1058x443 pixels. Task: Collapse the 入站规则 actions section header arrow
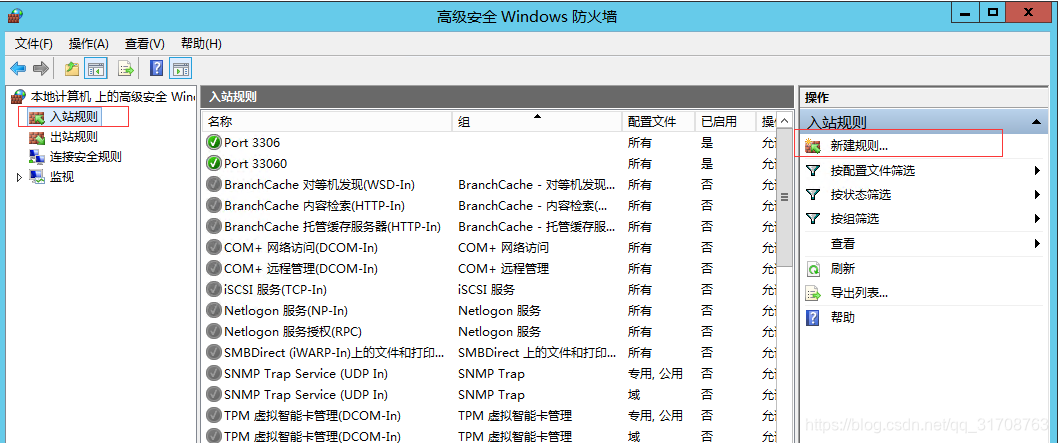(x=1037, y=122)
